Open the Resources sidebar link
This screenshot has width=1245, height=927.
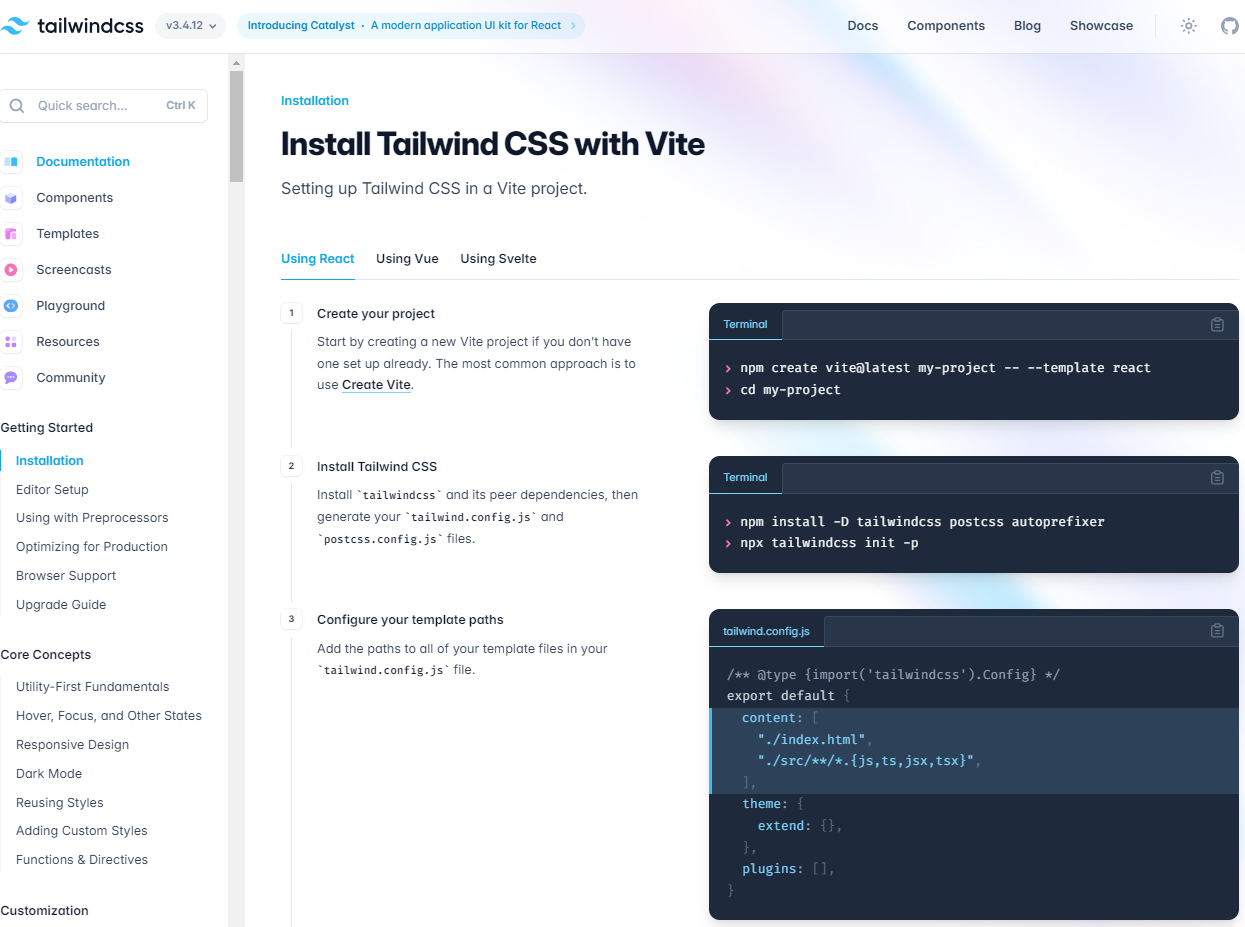(x=67, y=342)
